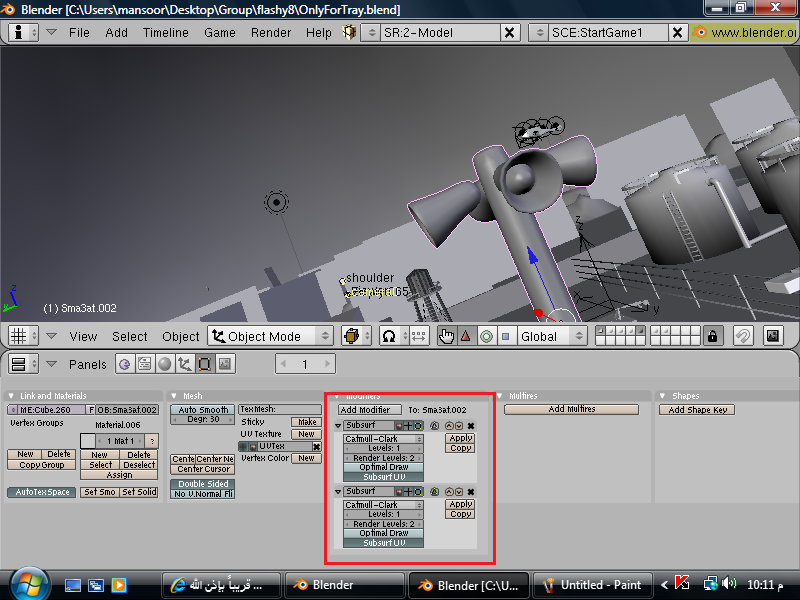
Task: Click the solid draw type cube icon
Action: pos(356,336)
